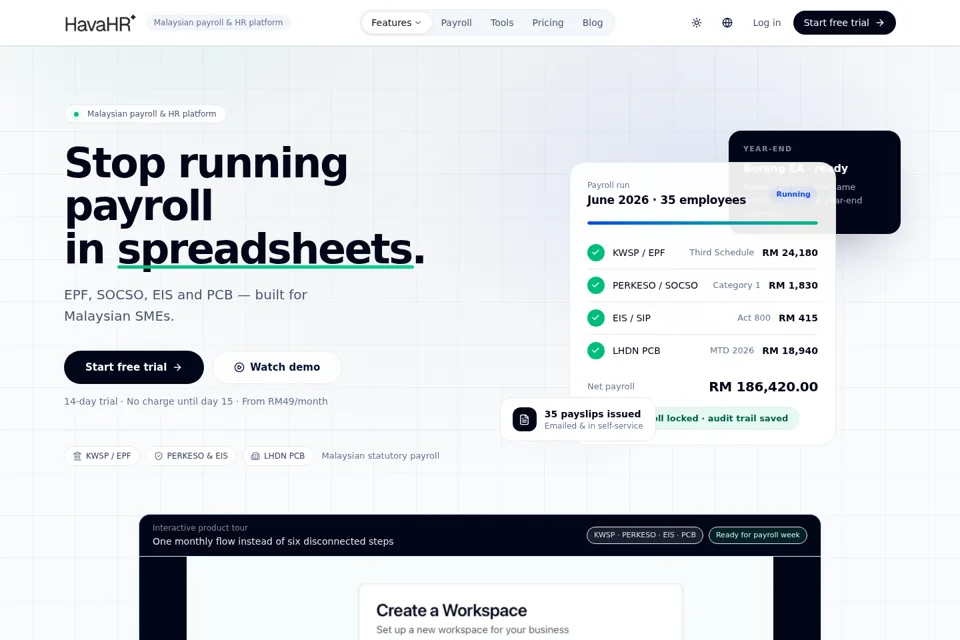
Task: Expand the Features dropdown menu
Action: [396, 23]
